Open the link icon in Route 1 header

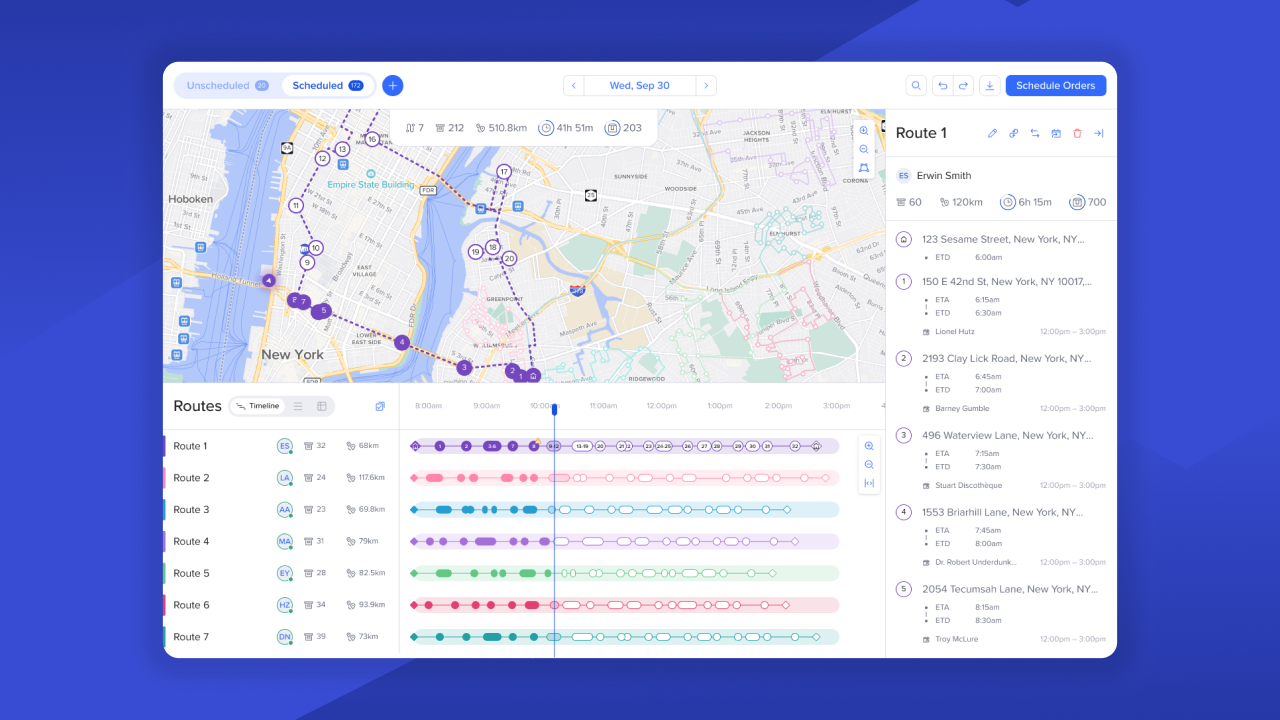tap(1013, 133)
